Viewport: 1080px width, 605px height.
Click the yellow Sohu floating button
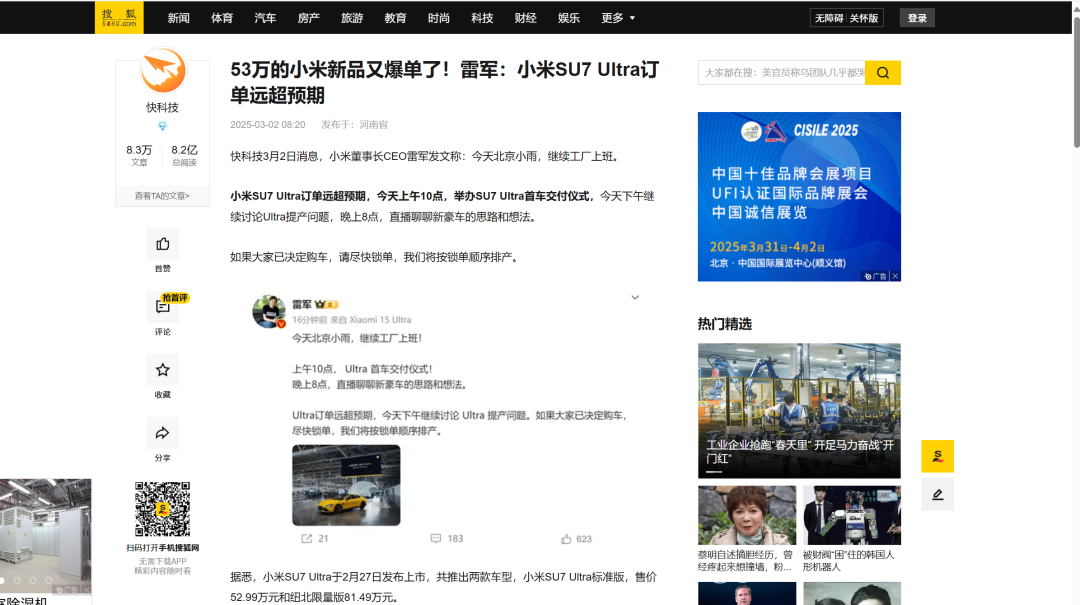click(x=937, y=456)
